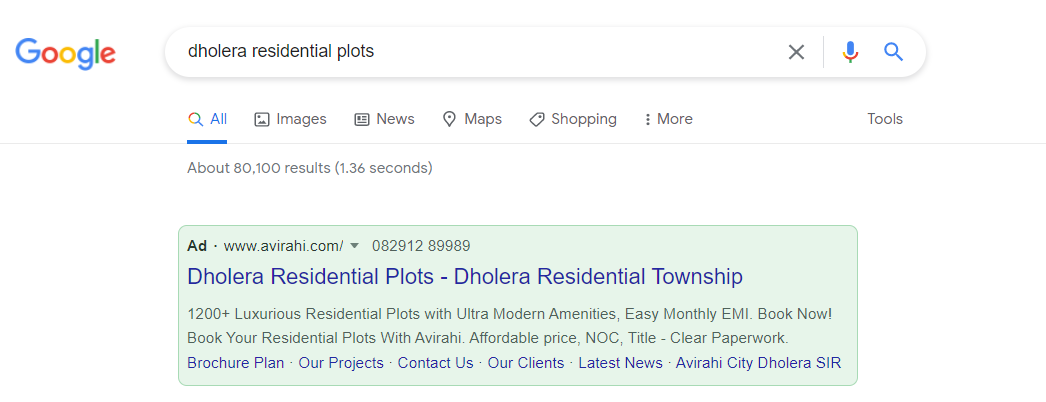
Task: Open Dholera Residential Plots ad headline
Action: [465, 276]
